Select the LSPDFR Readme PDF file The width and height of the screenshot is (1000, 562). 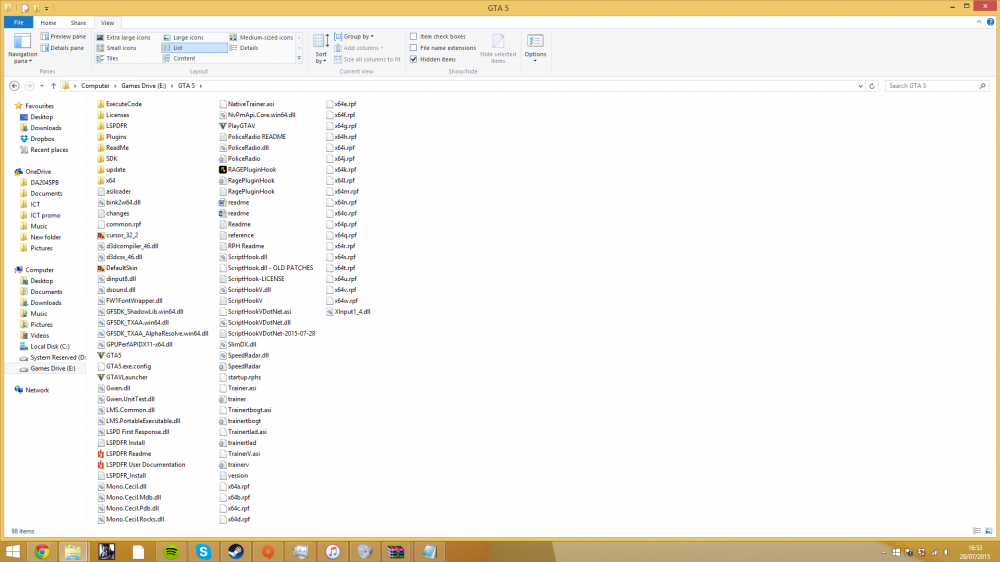[x=124, y=454]
